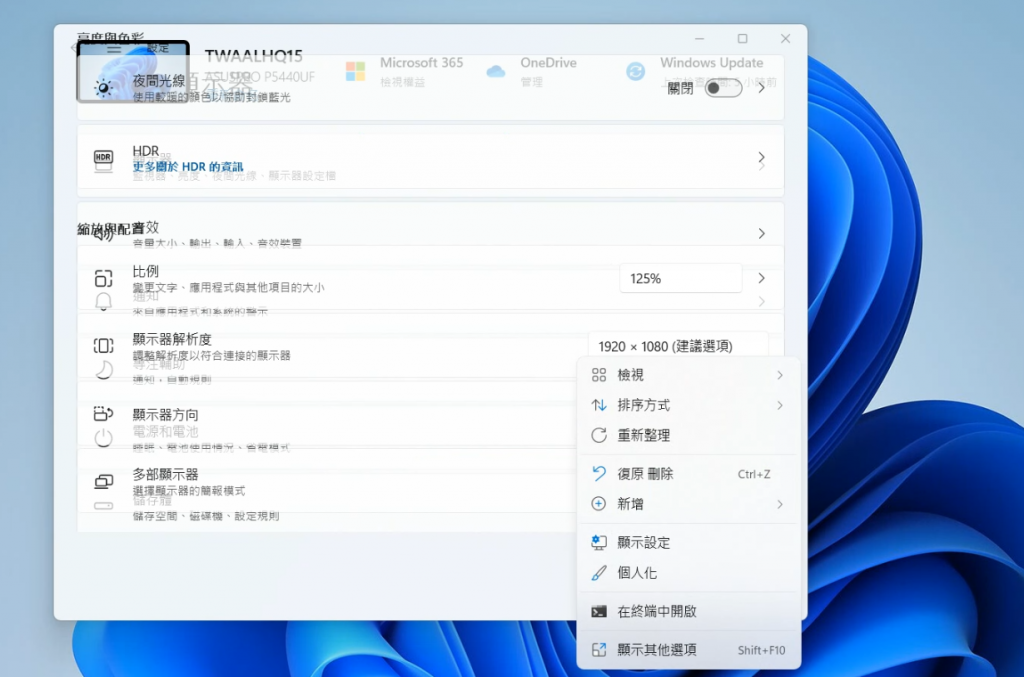Open 夜間光線 settings via its chevron
The image size is (1024, 677).
[x=761, y=87]
